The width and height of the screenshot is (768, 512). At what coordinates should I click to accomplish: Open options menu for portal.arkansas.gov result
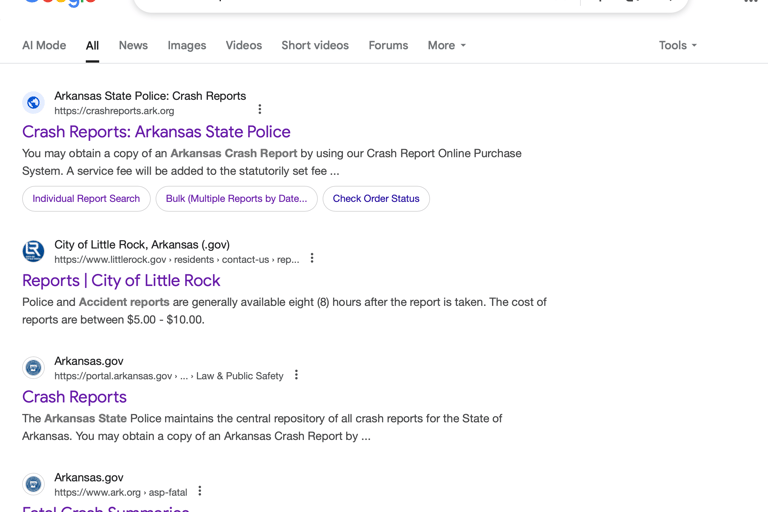click(x=296, y=375)
